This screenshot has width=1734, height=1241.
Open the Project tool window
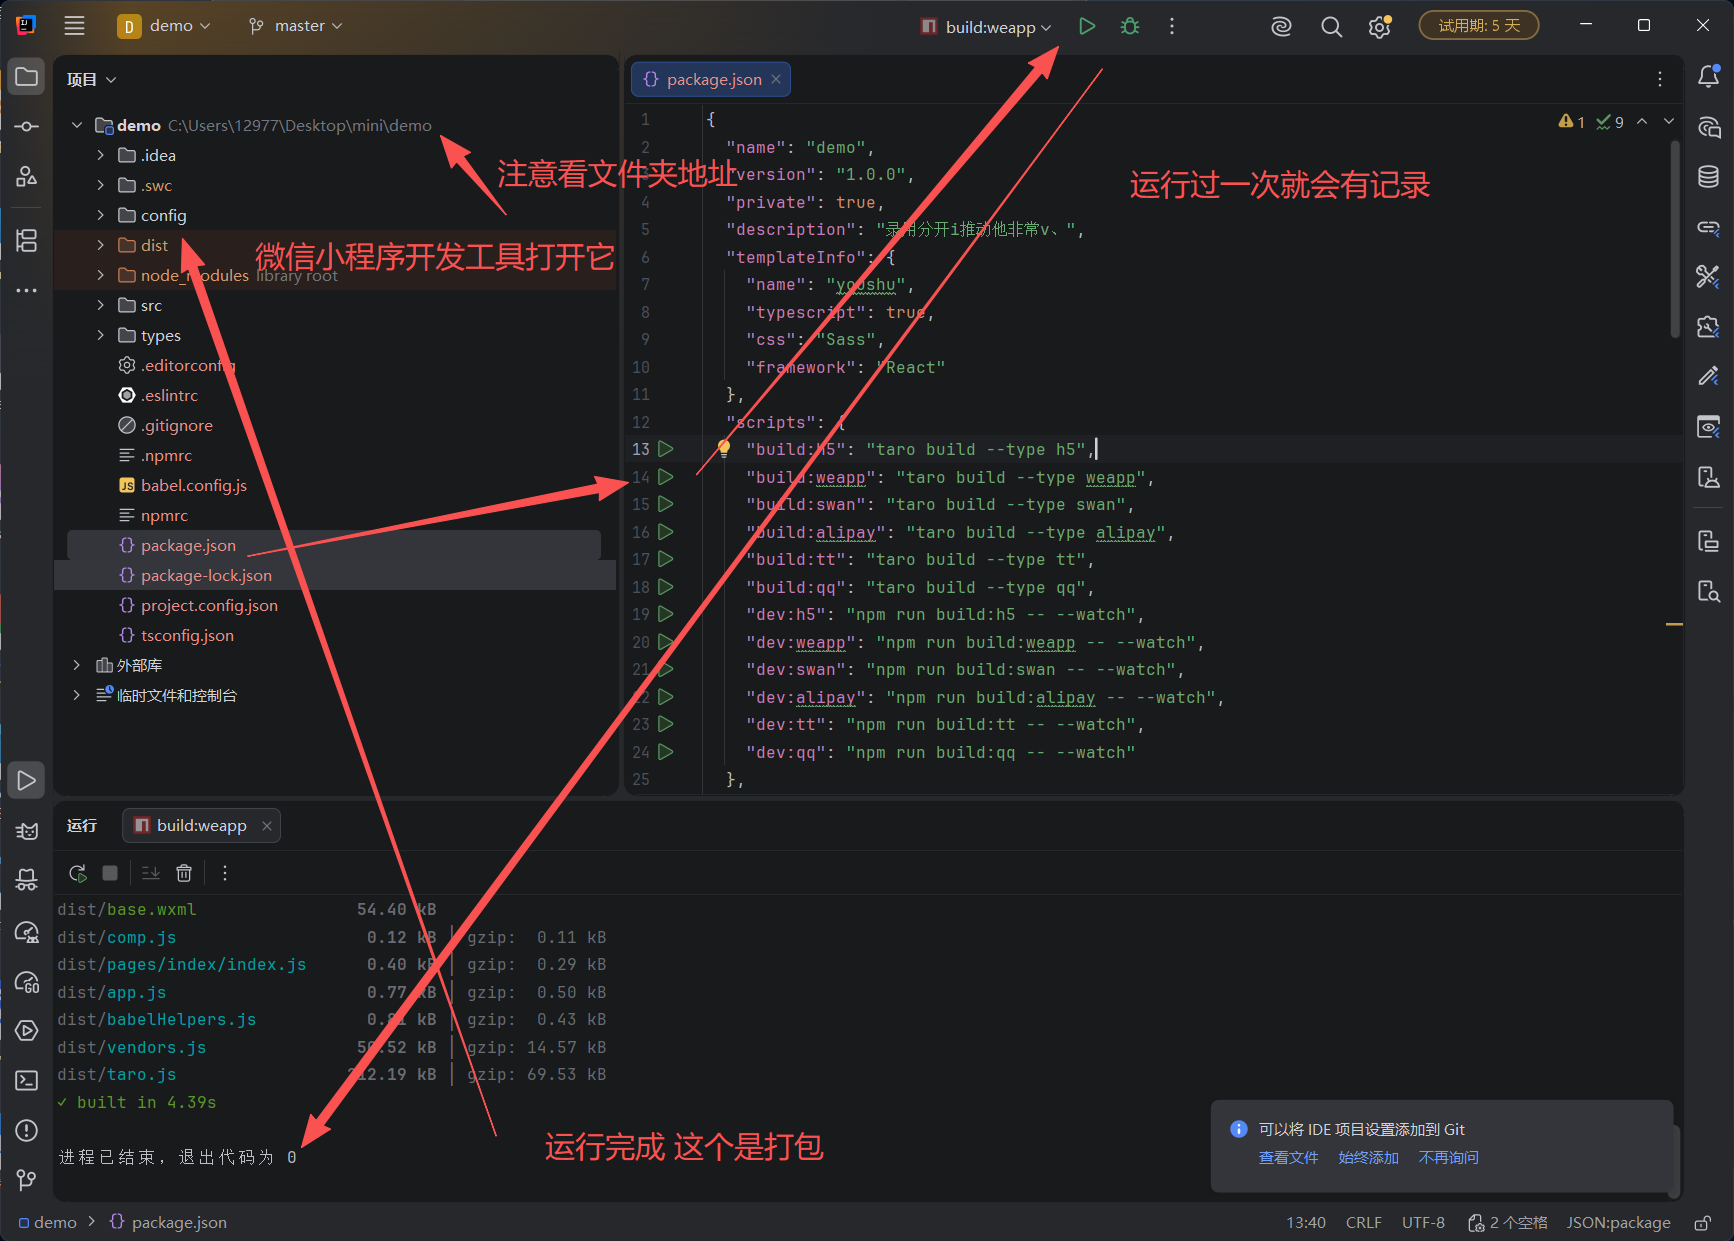(x=27, y=77)
